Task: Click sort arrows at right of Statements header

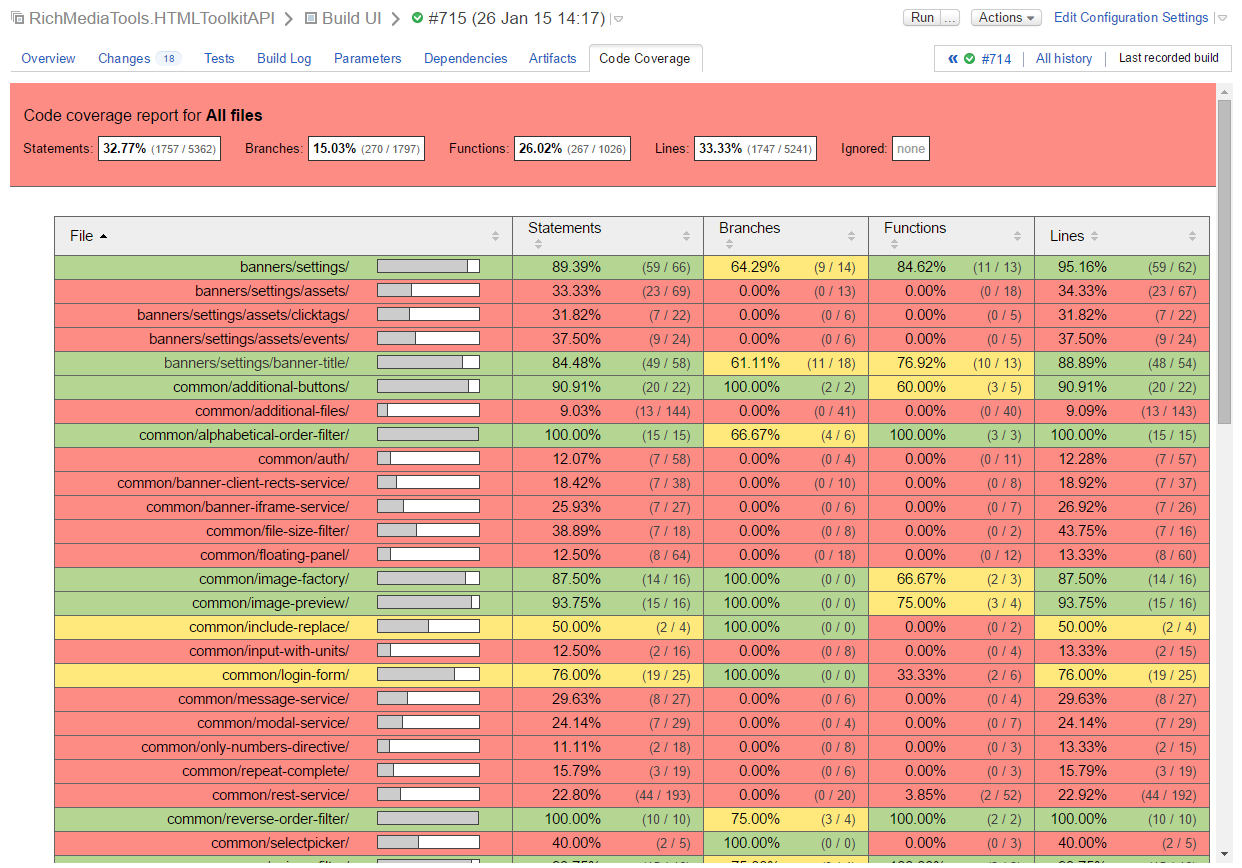Action: coord(686,236)
